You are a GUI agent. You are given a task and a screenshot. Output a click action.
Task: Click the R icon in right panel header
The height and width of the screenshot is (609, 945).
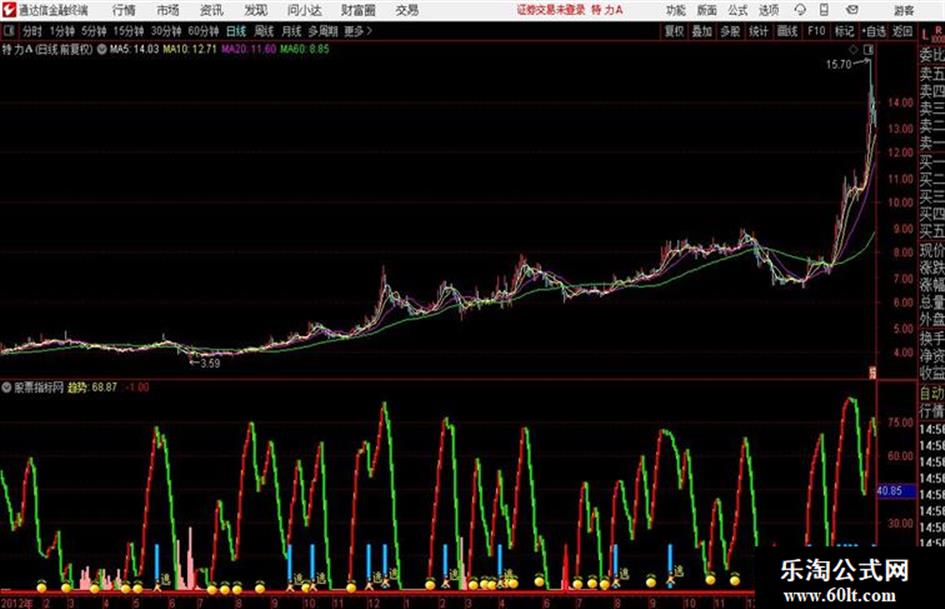[x=938, y=30]
